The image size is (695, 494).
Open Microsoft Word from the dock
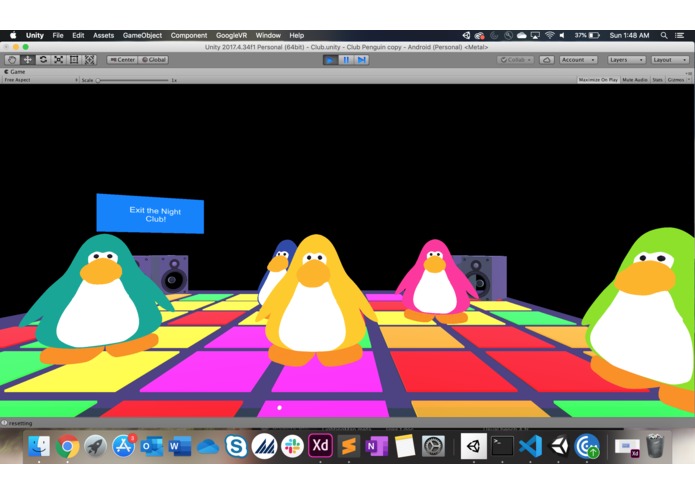[x=180, y=446]
